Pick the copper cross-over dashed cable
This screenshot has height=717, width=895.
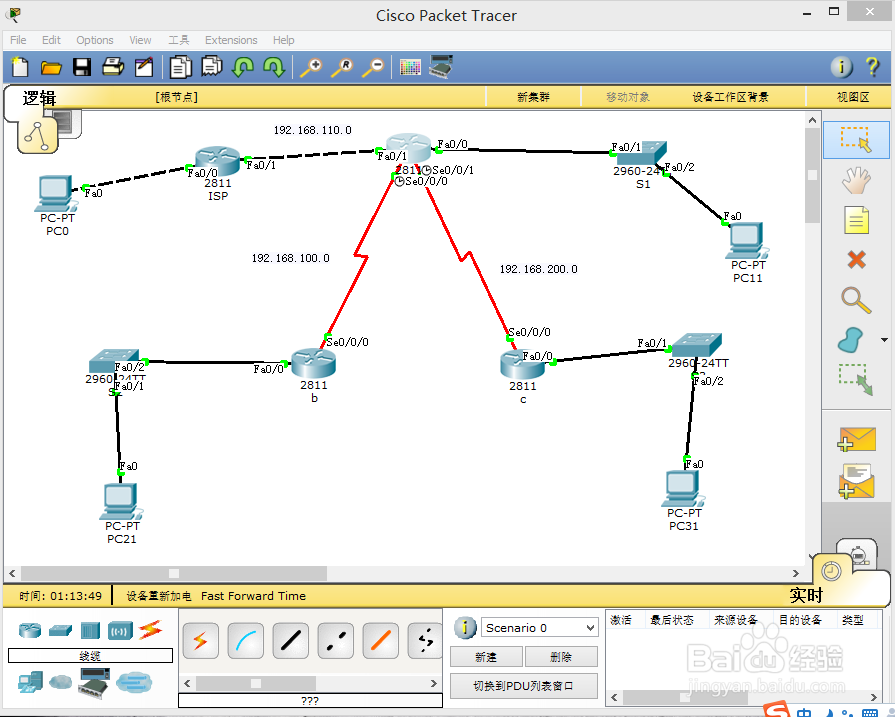coord(336,641)
